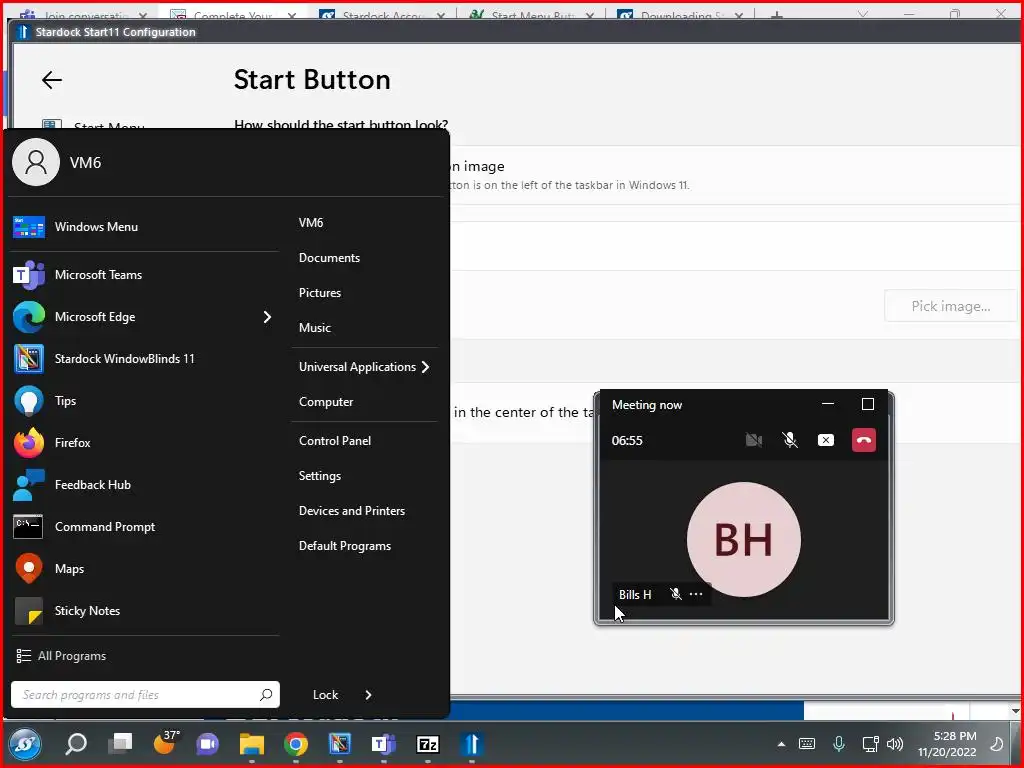The image size is (1024, 768).
Task: Open Control Panel
Action: 335,441
